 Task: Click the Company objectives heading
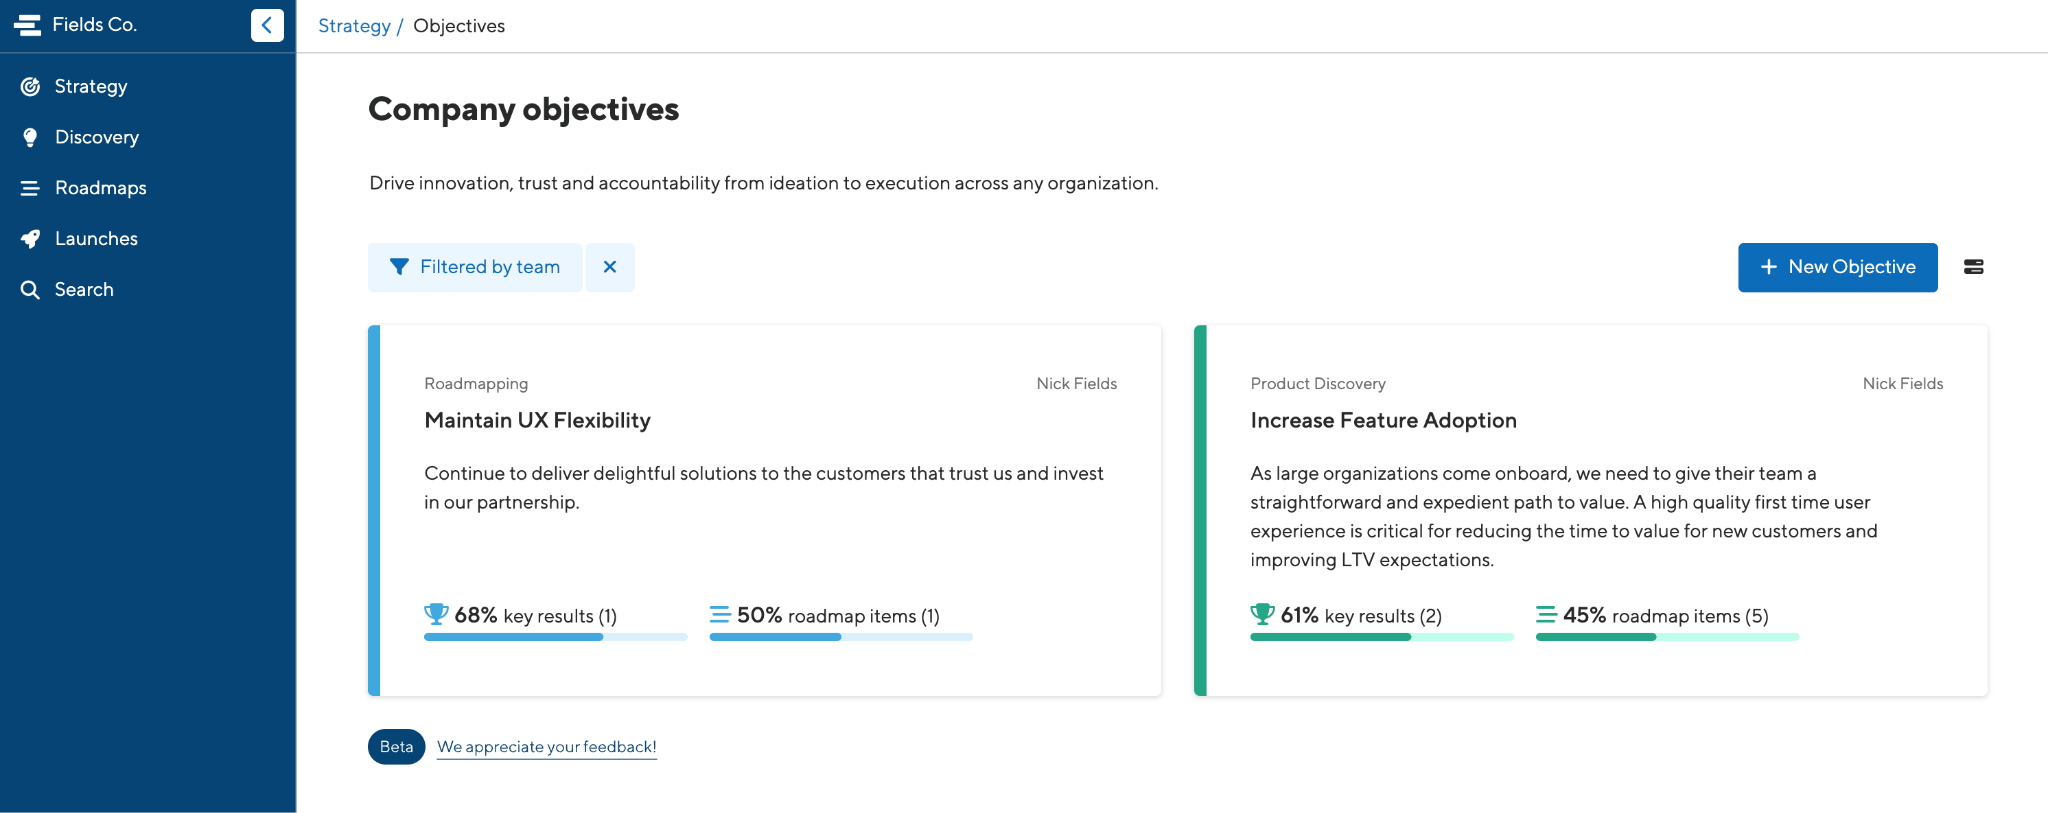pyautogui.click(x=524, y=109)
